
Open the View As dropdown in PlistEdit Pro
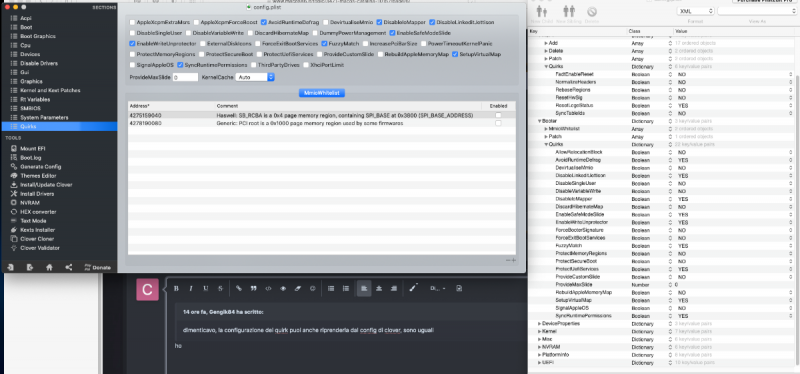pyautogui.click(x=757, y=11)
